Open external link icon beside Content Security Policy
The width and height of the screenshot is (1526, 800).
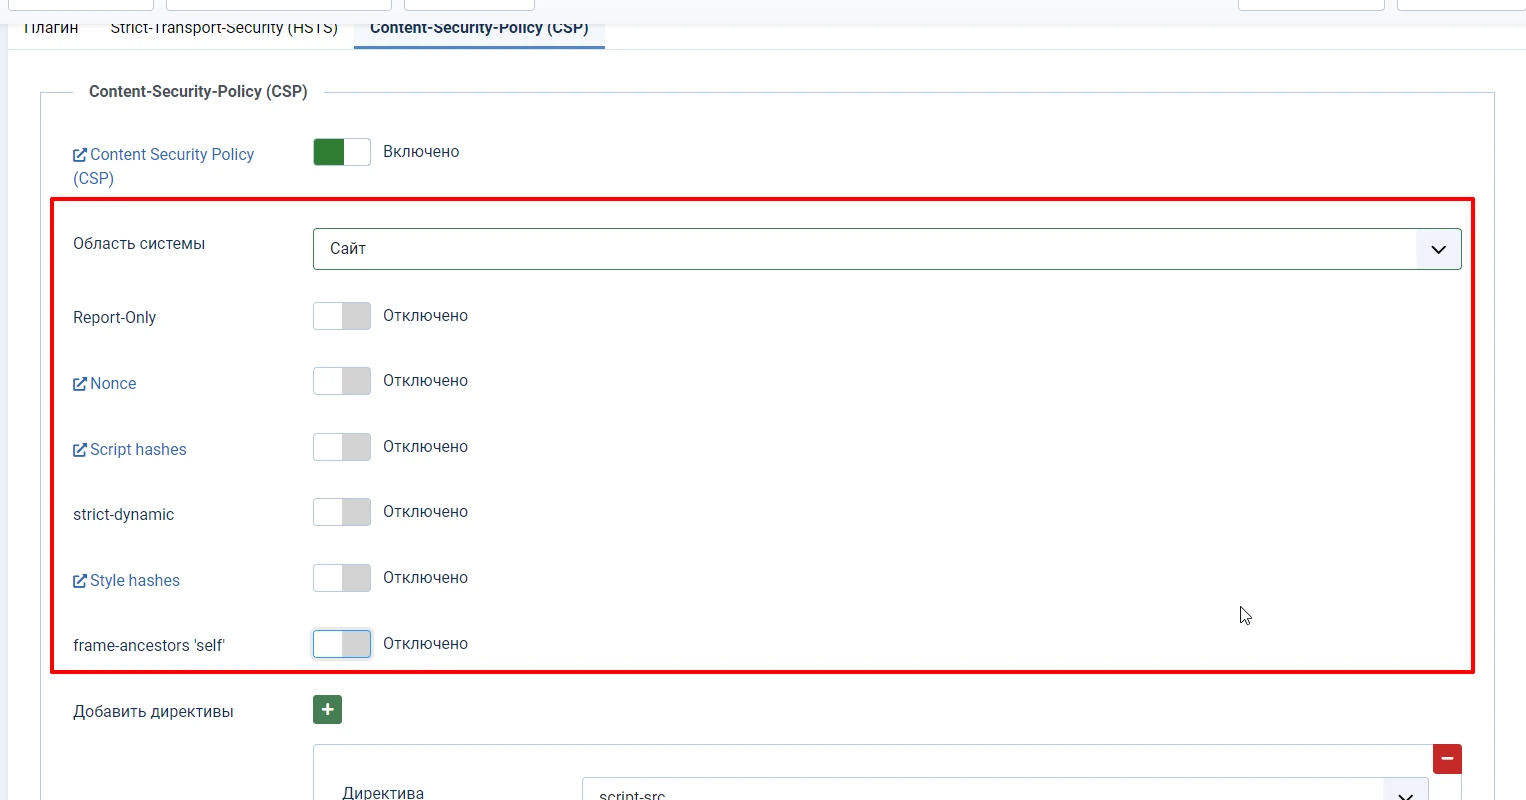80,155
